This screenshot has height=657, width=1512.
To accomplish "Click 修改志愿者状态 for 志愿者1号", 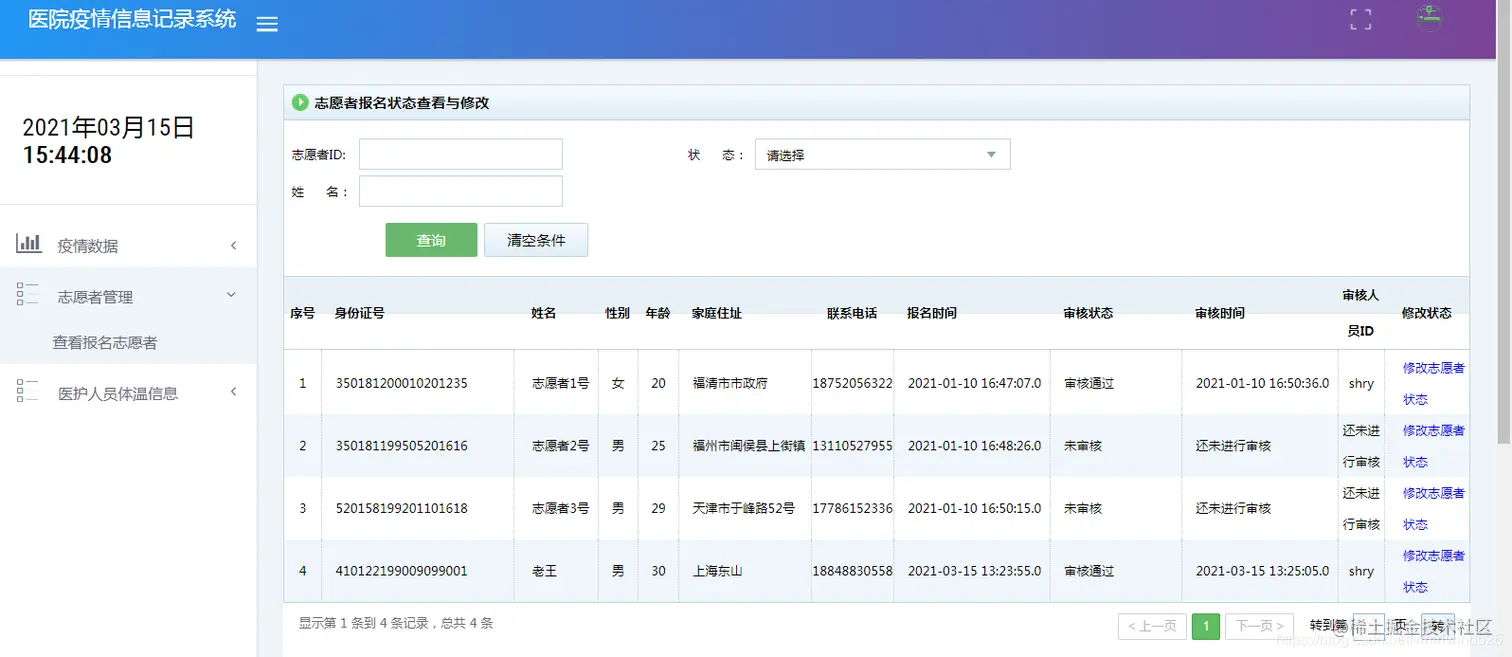I will pos(1433,383).
